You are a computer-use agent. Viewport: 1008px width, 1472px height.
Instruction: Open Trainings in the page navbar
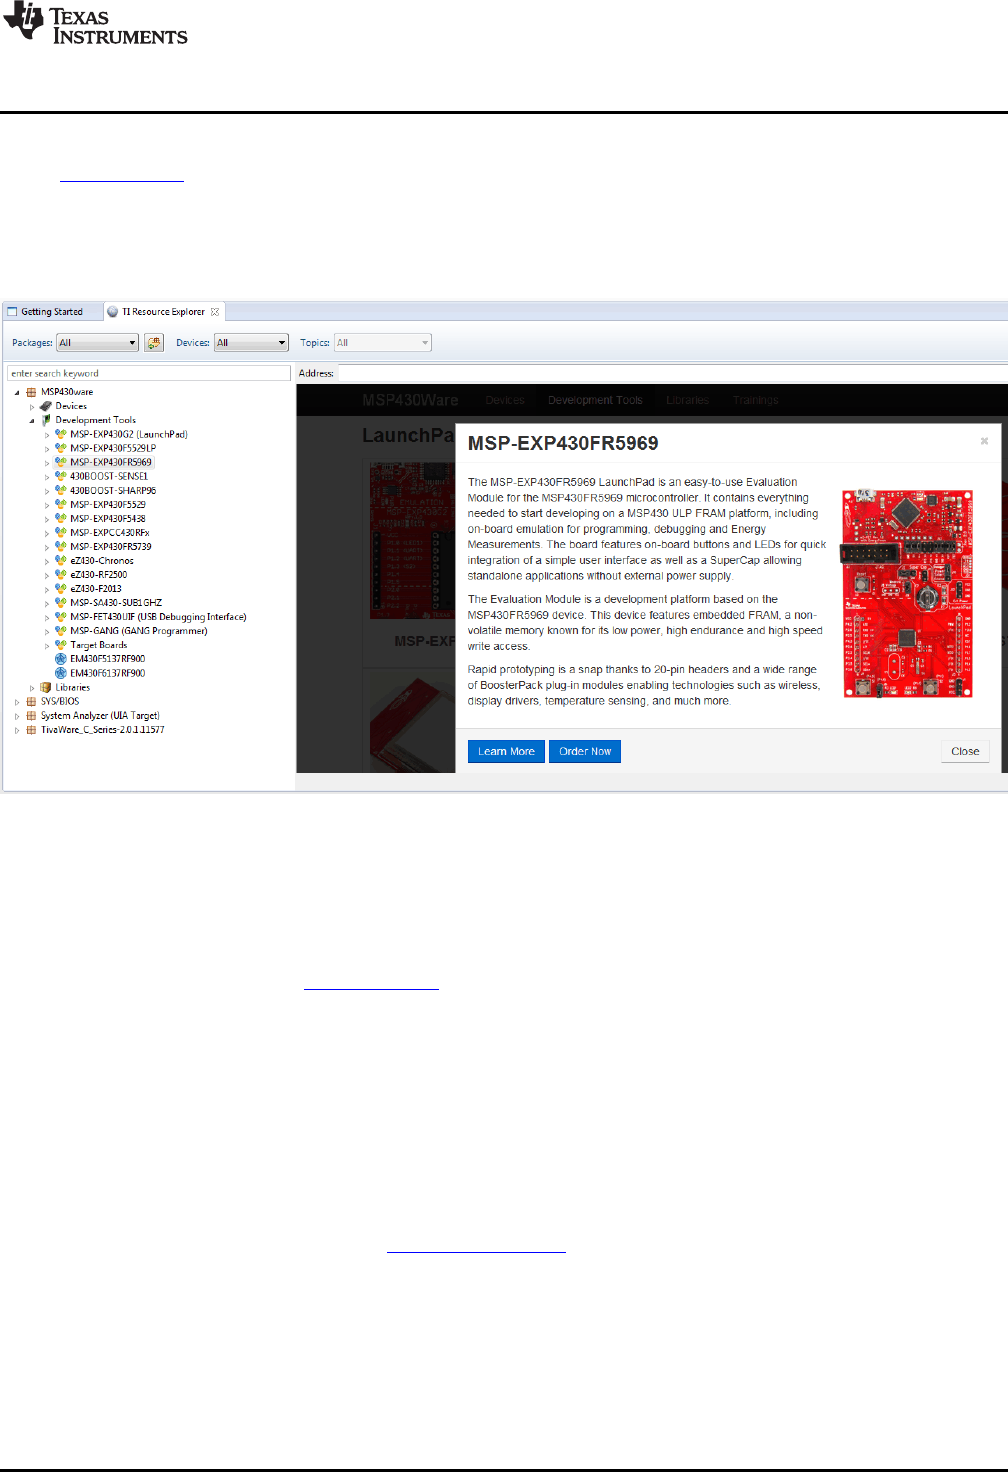click(755, 400)
